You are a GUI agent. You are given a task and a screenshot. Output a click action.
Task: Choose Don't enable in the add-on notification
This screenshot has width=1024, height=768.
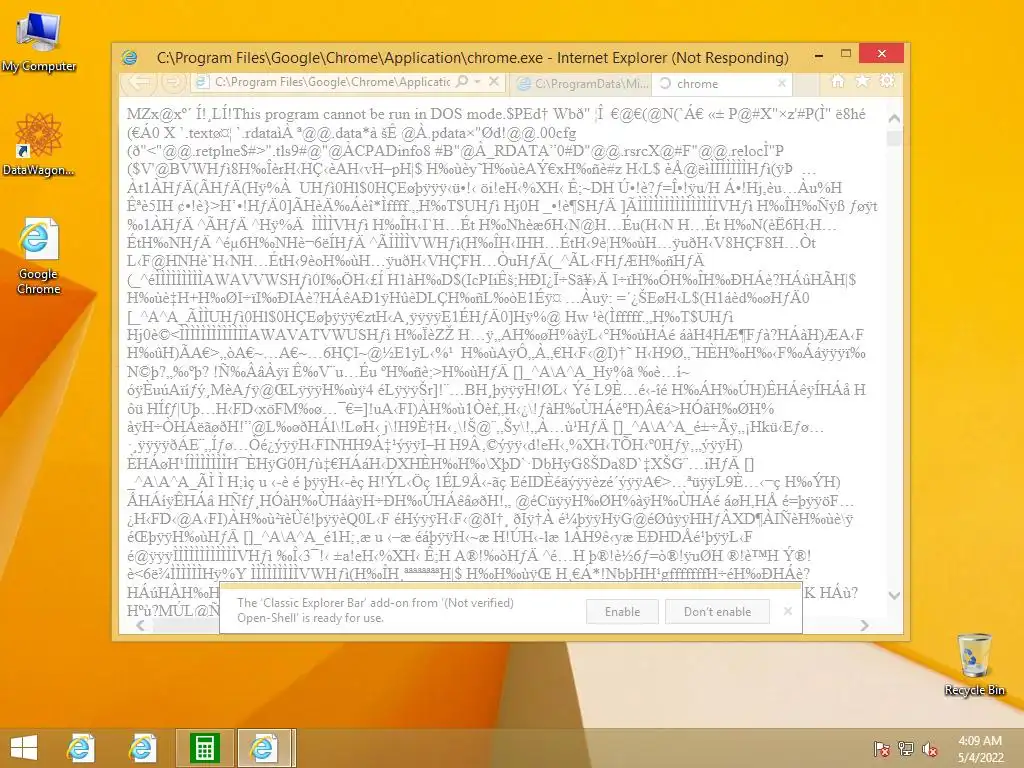click(x=717, y=612)
